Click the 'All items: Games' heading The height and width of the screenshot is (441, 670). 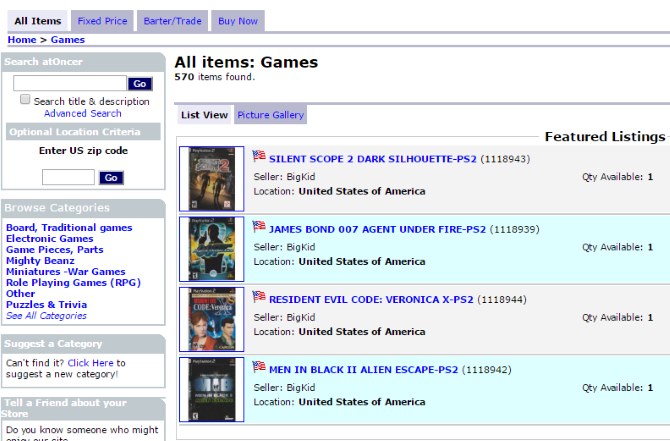pos(246,62)
